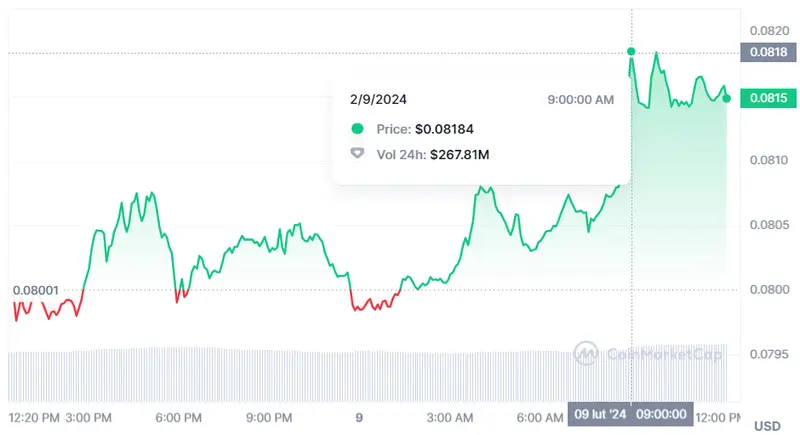Click the CoinMarketCap watermark logo icon
Viewport: 800px width, 435px height.
click(x=585, y=353)
